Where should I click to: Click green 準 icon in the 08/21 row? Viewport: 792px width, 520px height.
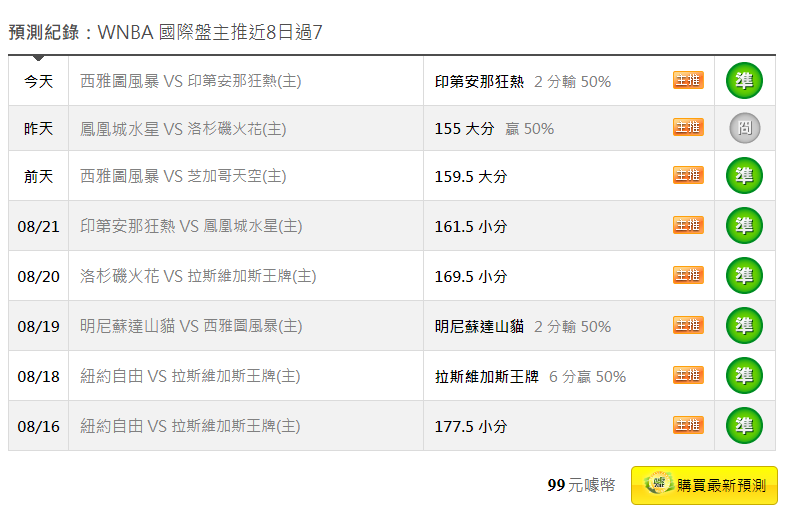[744, 225]
